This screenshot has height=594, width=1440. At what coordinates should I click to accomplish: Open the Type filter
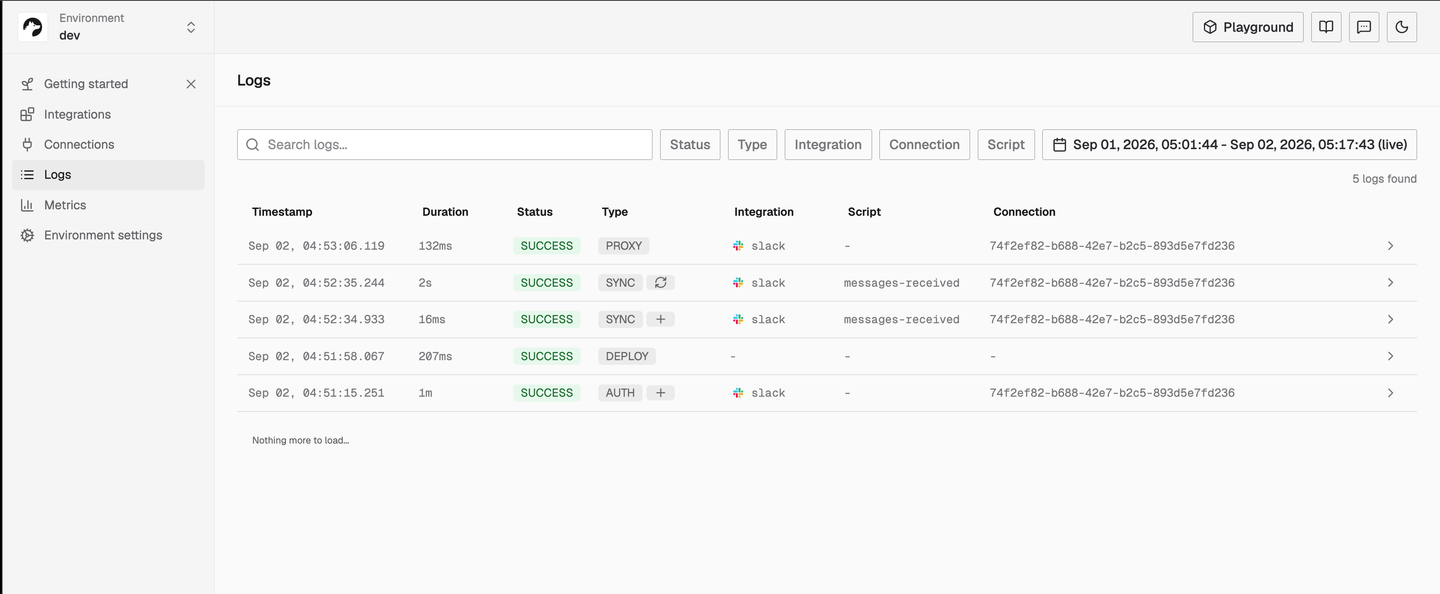click(x=752, y=144)
